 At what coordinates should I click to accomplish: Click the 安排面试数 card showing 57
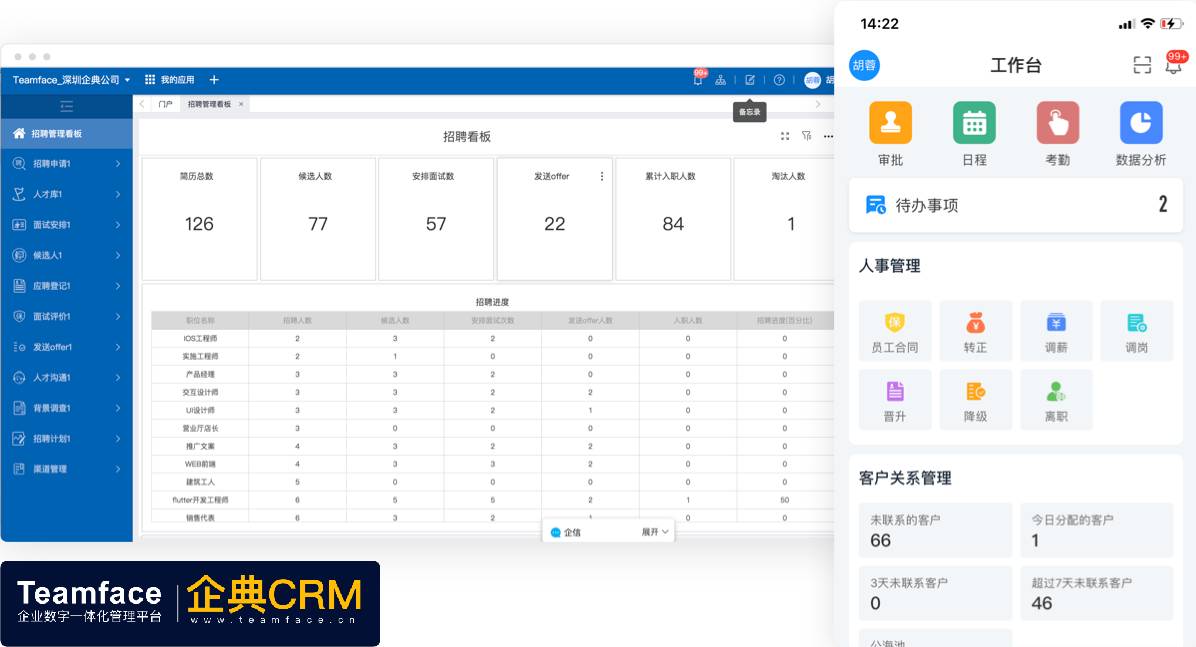click(436, 219)
